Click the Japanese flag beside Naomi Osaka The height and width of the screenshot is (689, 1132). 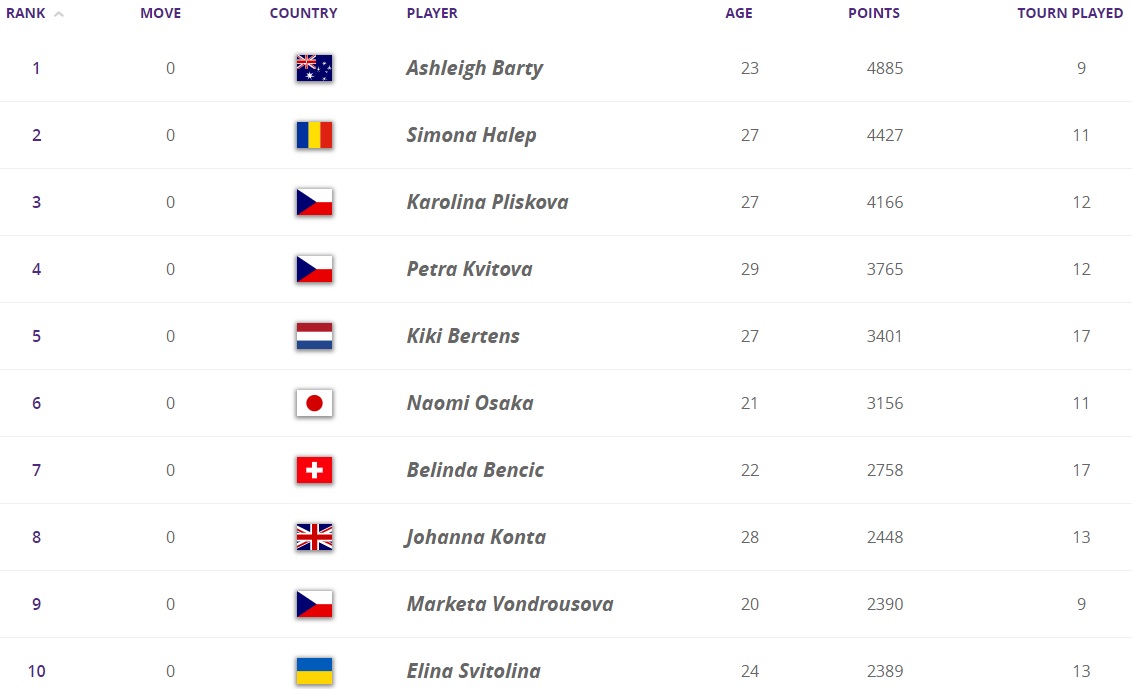coord(314,403)
